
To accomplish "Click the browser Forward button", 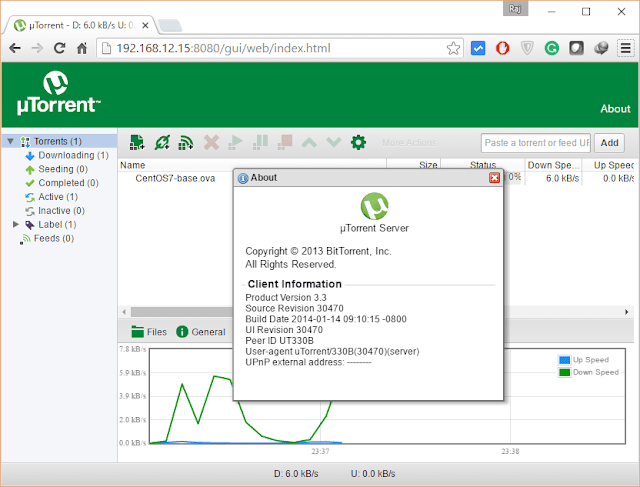I will pos(37,48).
